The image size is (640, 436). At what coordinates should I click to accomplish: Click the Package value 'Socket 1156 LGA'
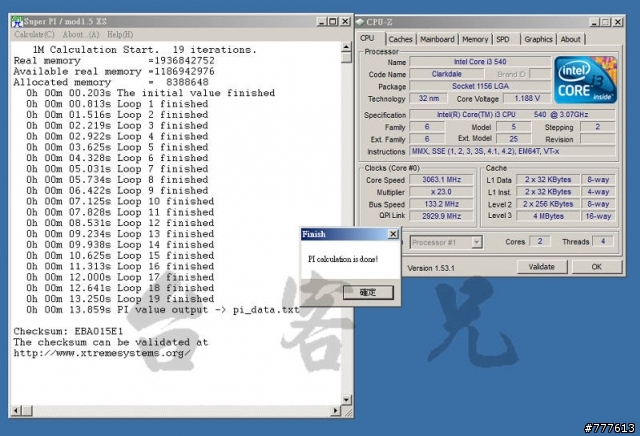(480, 86)
